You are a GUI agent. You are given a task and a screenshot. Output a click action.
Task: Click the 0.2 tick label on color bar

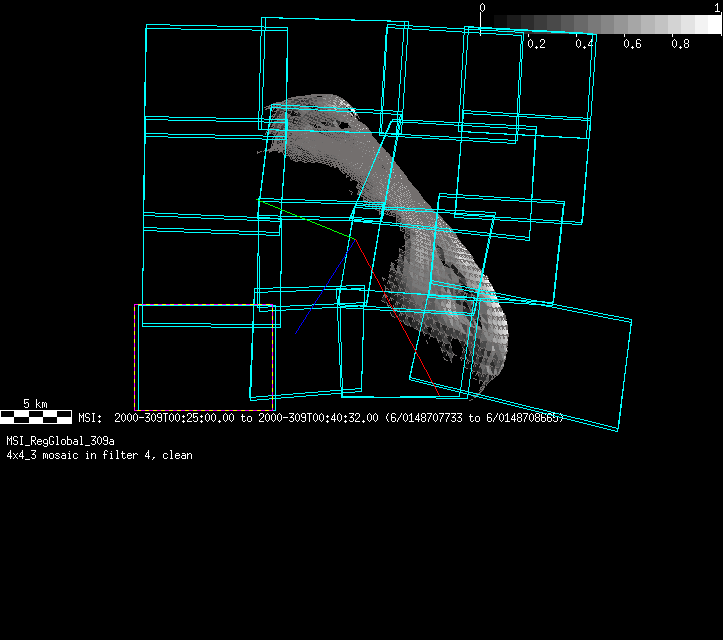(536, 44)
